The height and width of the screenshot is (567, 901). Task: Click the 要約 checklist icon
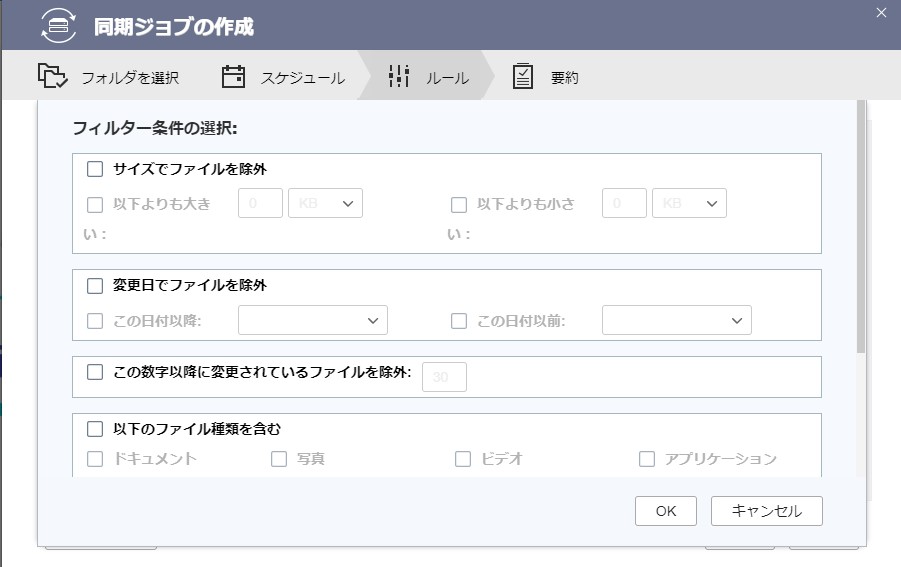522,76
